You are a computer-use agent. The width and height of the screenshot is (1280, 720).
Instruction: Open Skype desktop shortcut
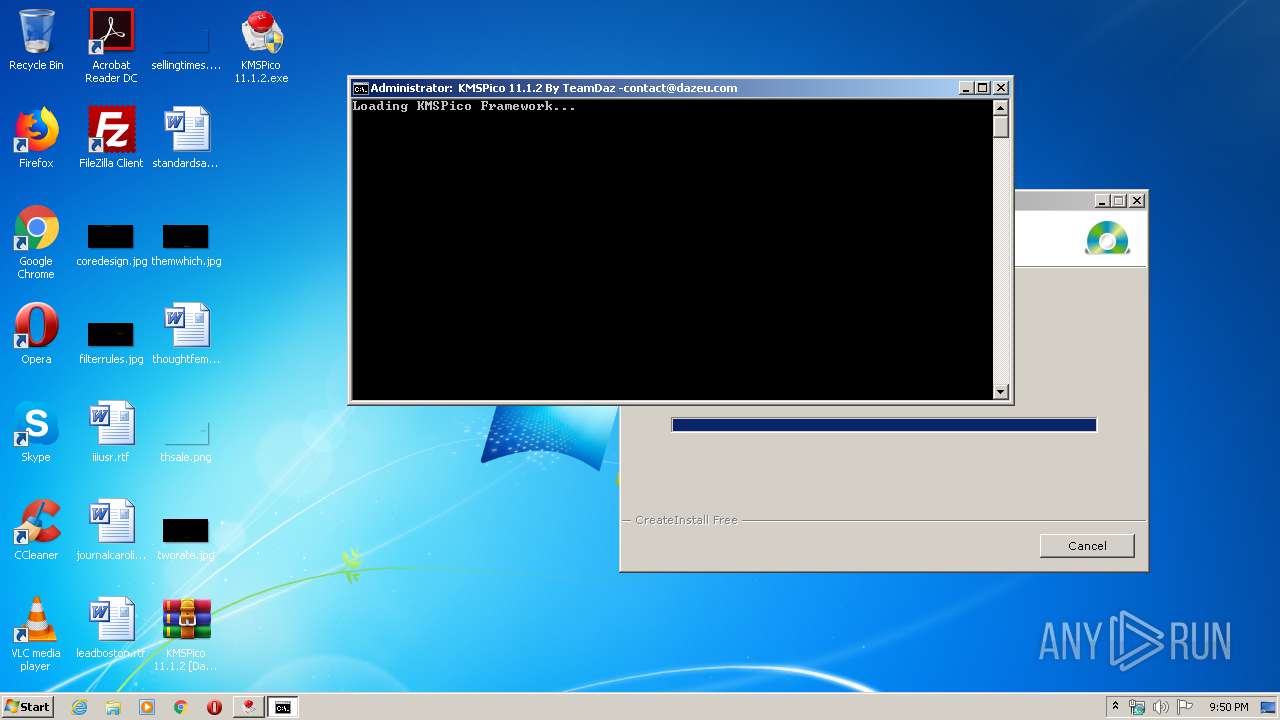click(x=36, y=432)
